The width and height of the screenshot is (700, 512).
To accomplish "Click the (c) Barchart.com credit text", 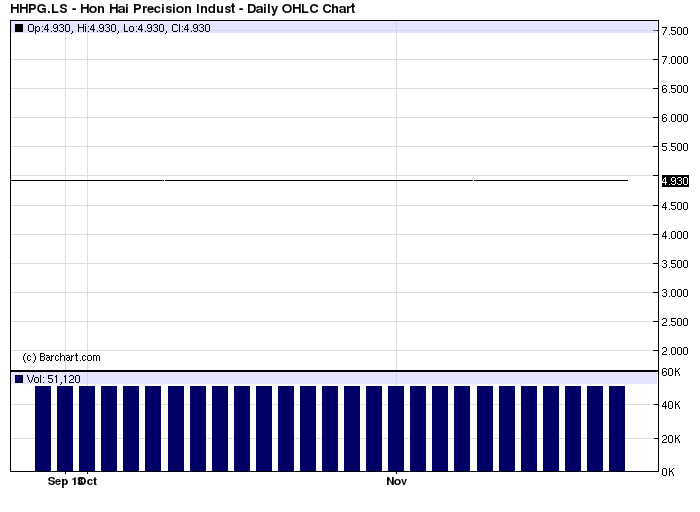I will click(61, 357).
